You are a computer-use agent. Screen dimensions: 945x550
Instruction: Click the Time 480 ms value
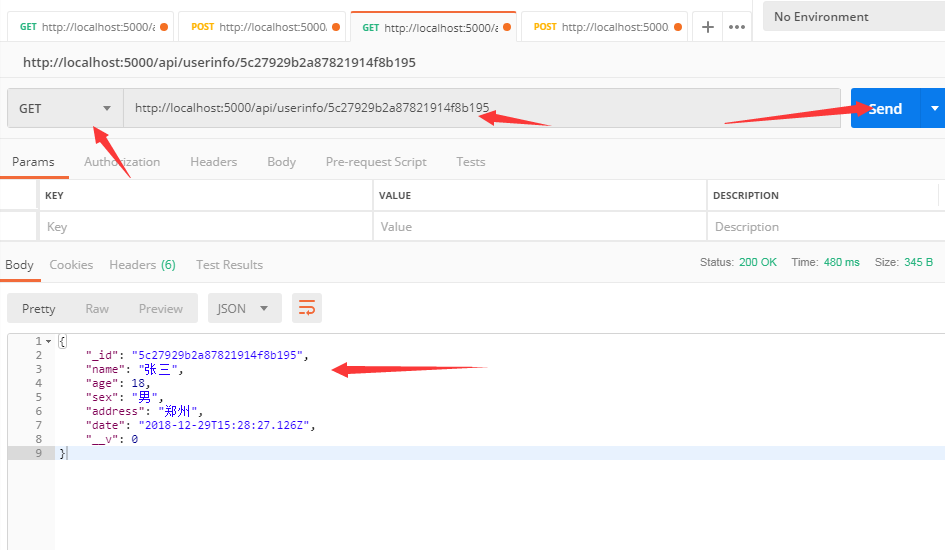pos(841,263)
